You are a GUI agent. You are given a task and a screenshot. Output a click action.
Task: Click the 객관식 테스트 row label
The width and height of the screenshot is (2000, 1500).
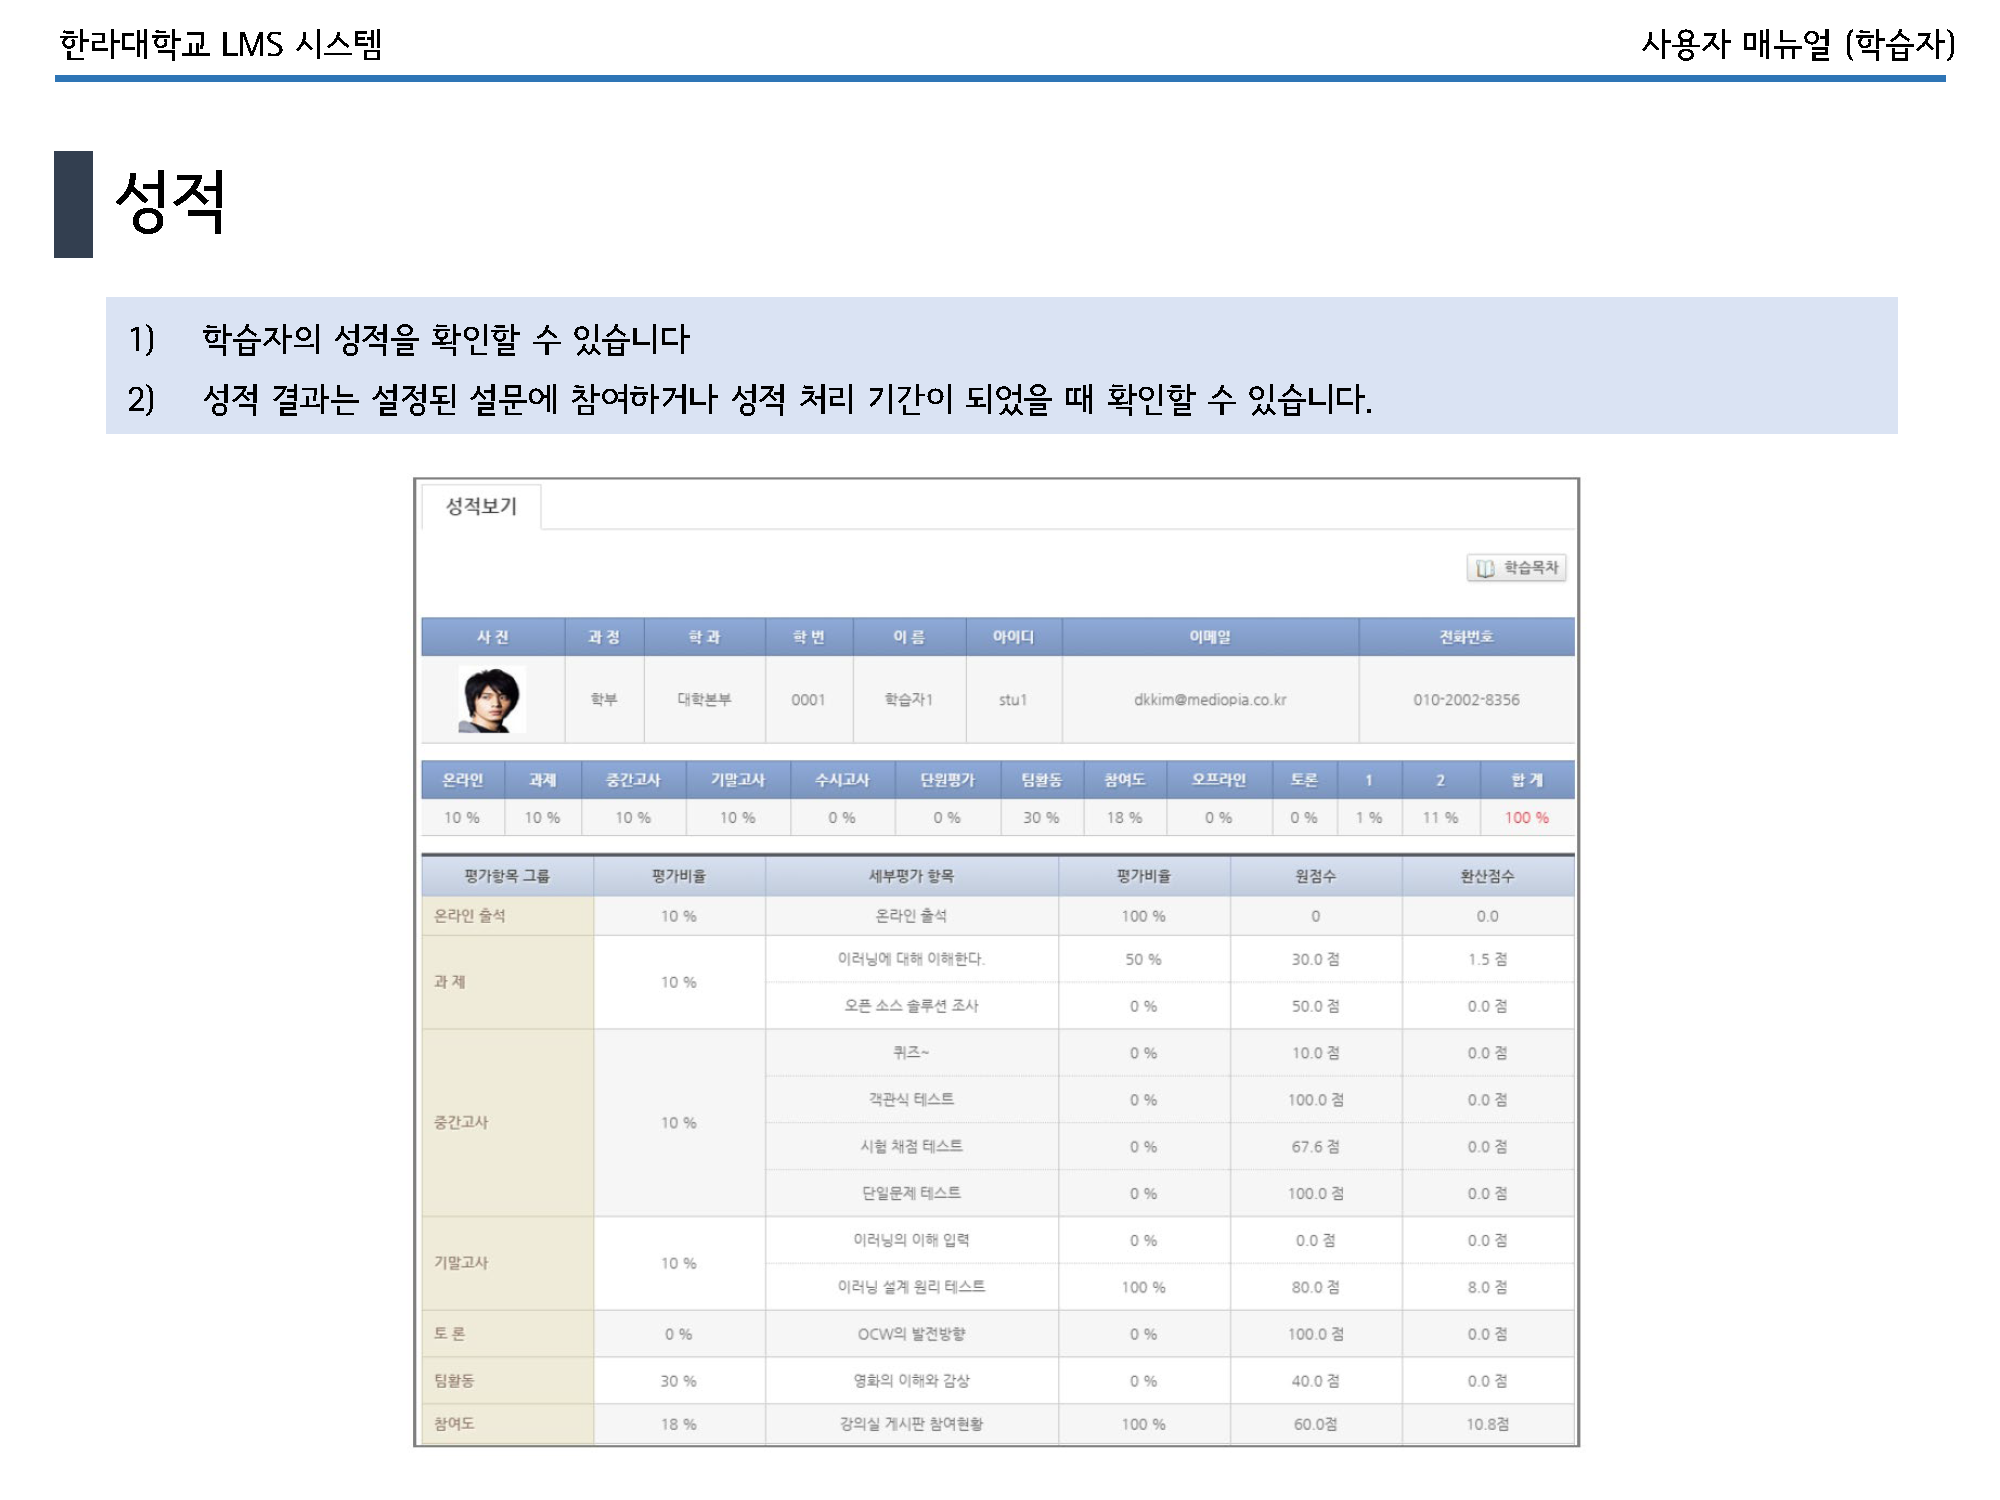pos(911,1099)
